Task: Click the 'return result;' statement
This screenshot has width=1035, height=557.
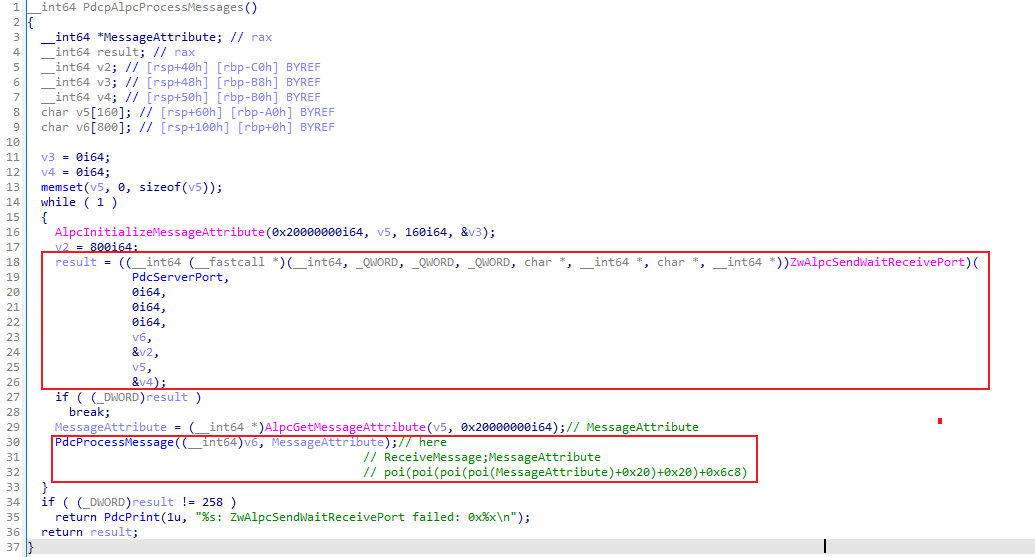Action: (x=90, y=533)
